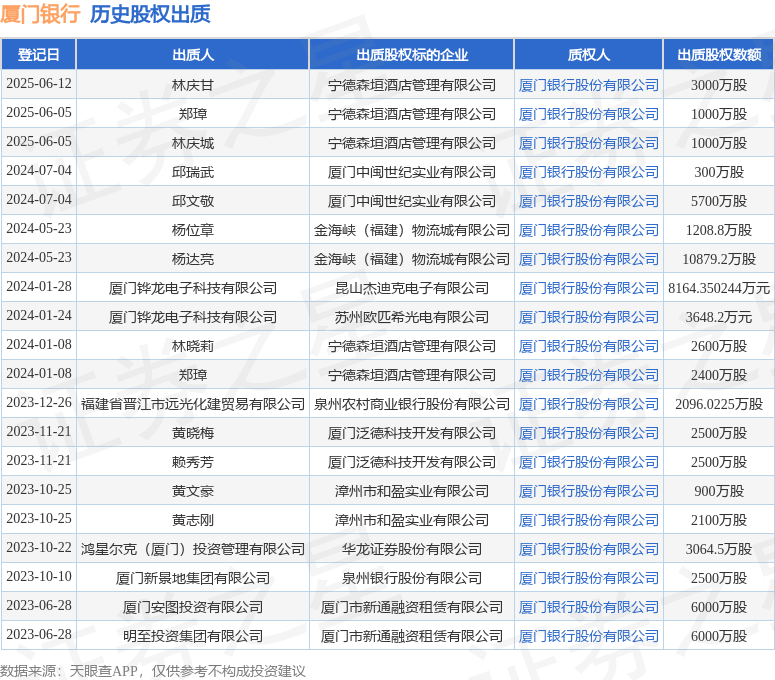Select 昆山杰迪克电子有限公司 cell

click(x=412, y=288)
